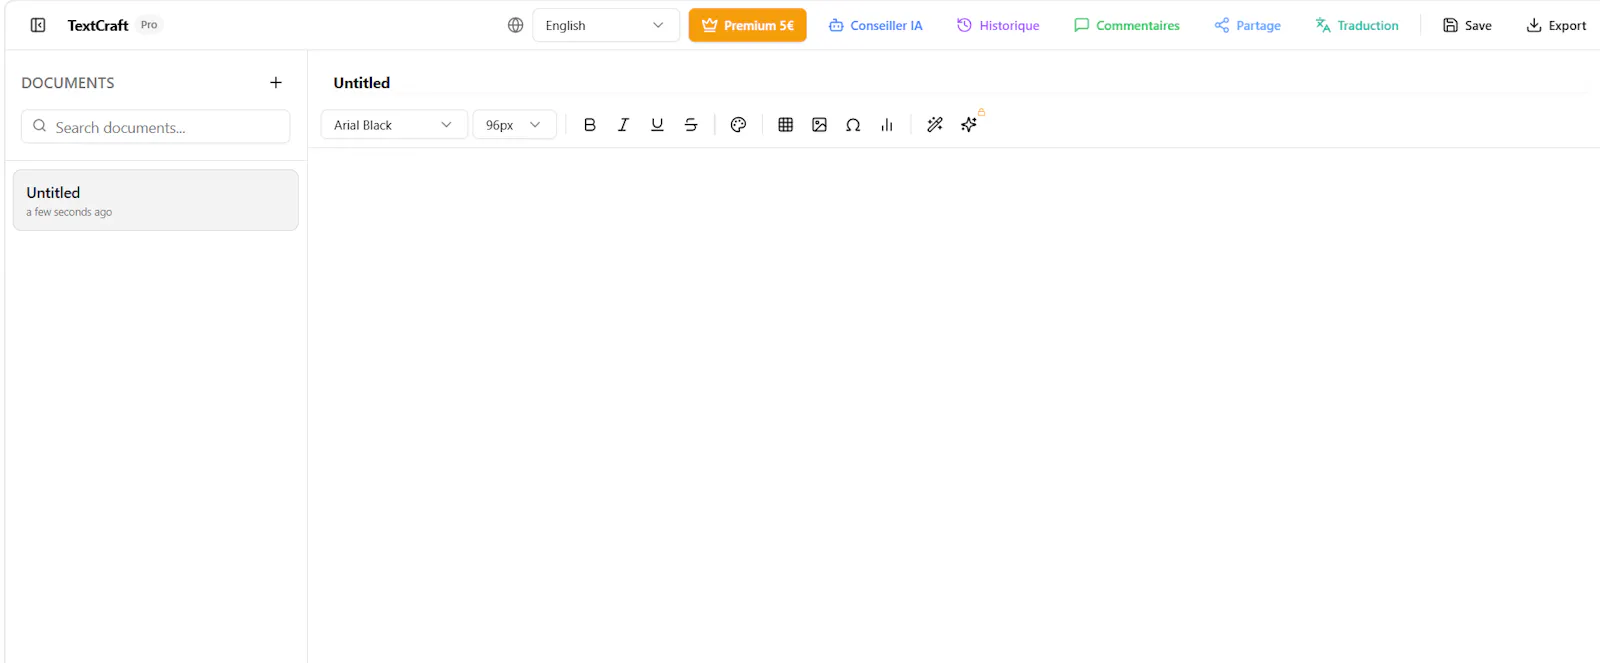Open the color palette picker
This screenshot has width=1600, height=663.
pos(739,125)
